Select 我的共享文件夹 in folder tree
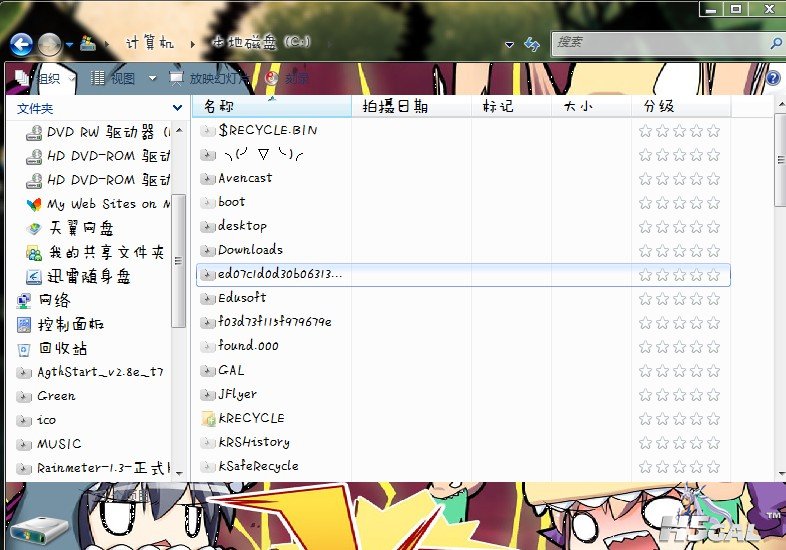The image size is (786, 550). 95,252
